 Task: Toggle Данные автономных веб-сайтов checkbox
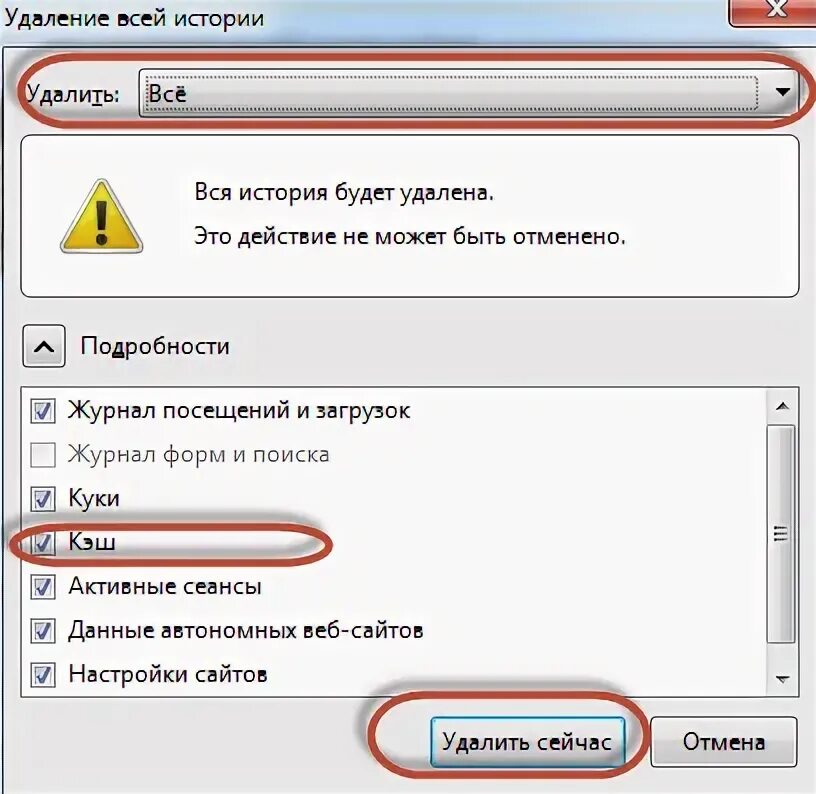click(43, 631)
